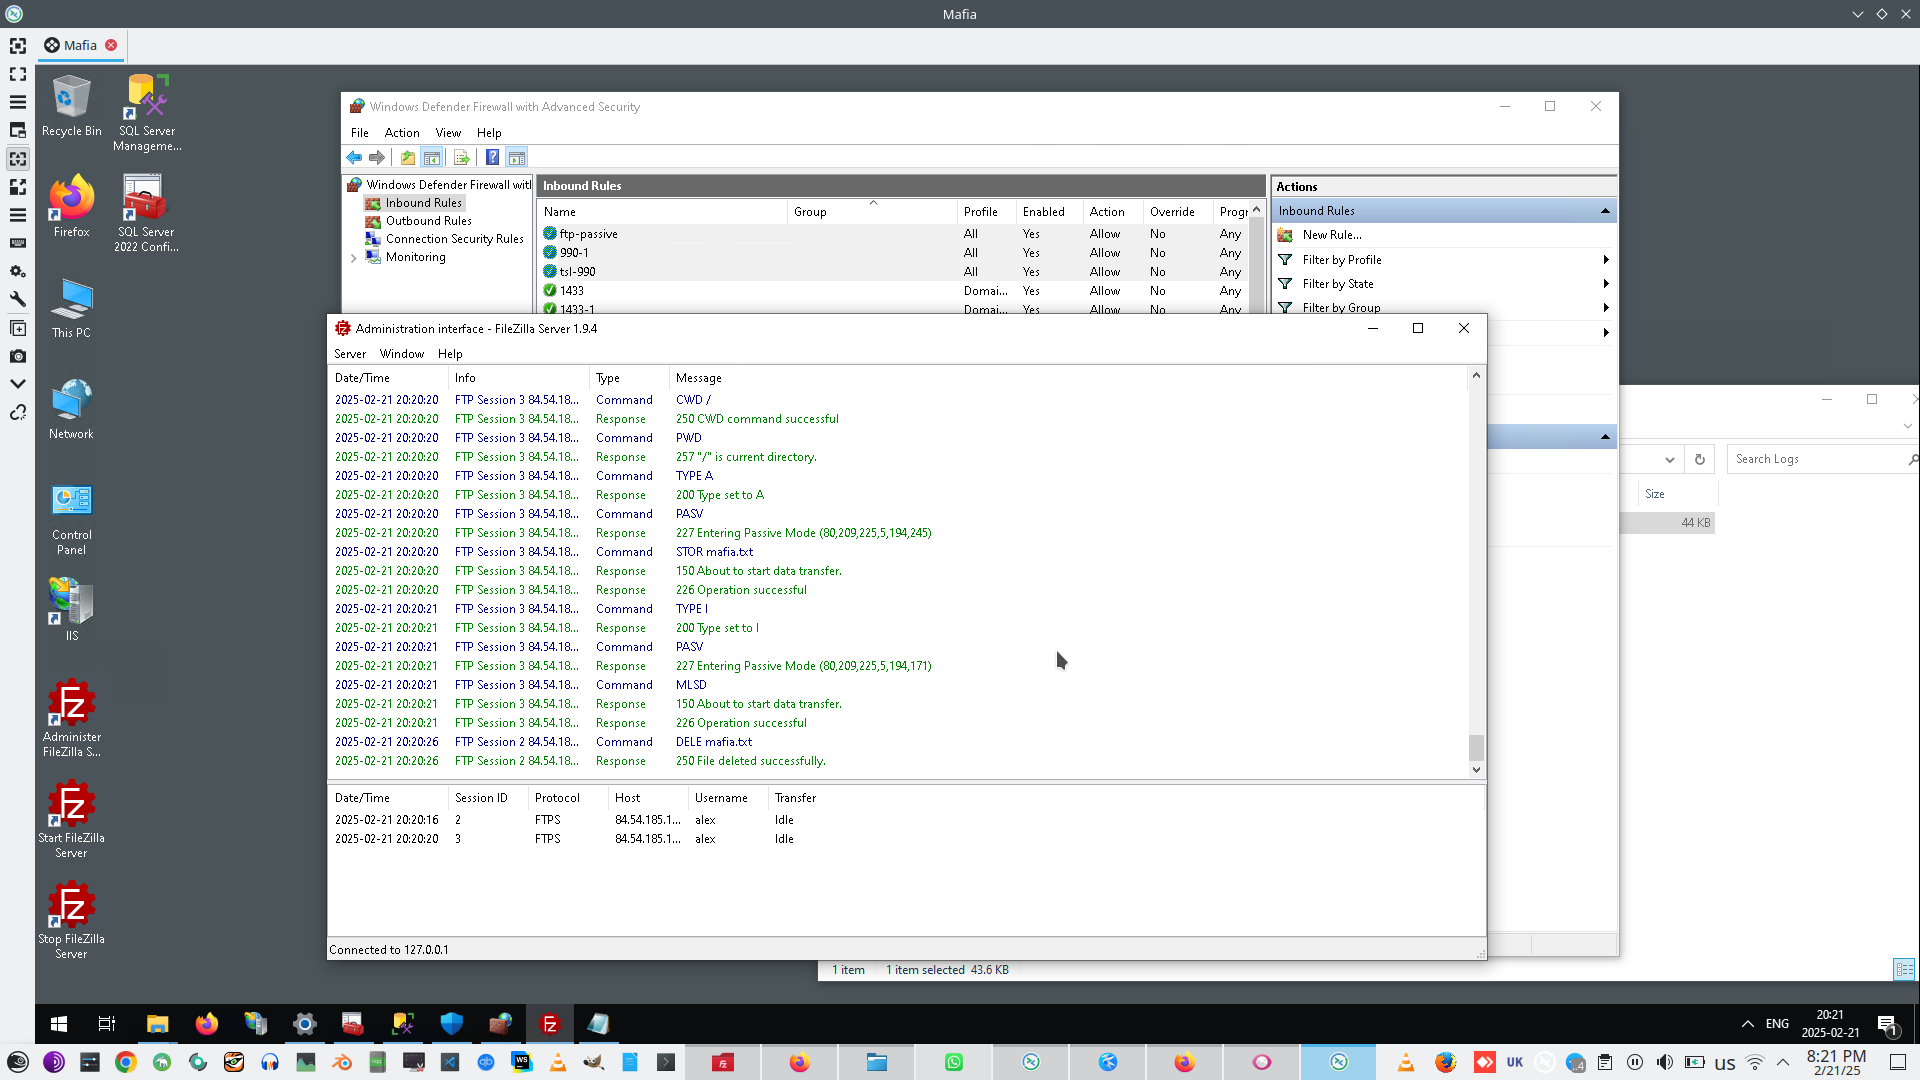Click New Rule... in Actions pane
Screen dimensions: 1920x1080
(1331, 235)
